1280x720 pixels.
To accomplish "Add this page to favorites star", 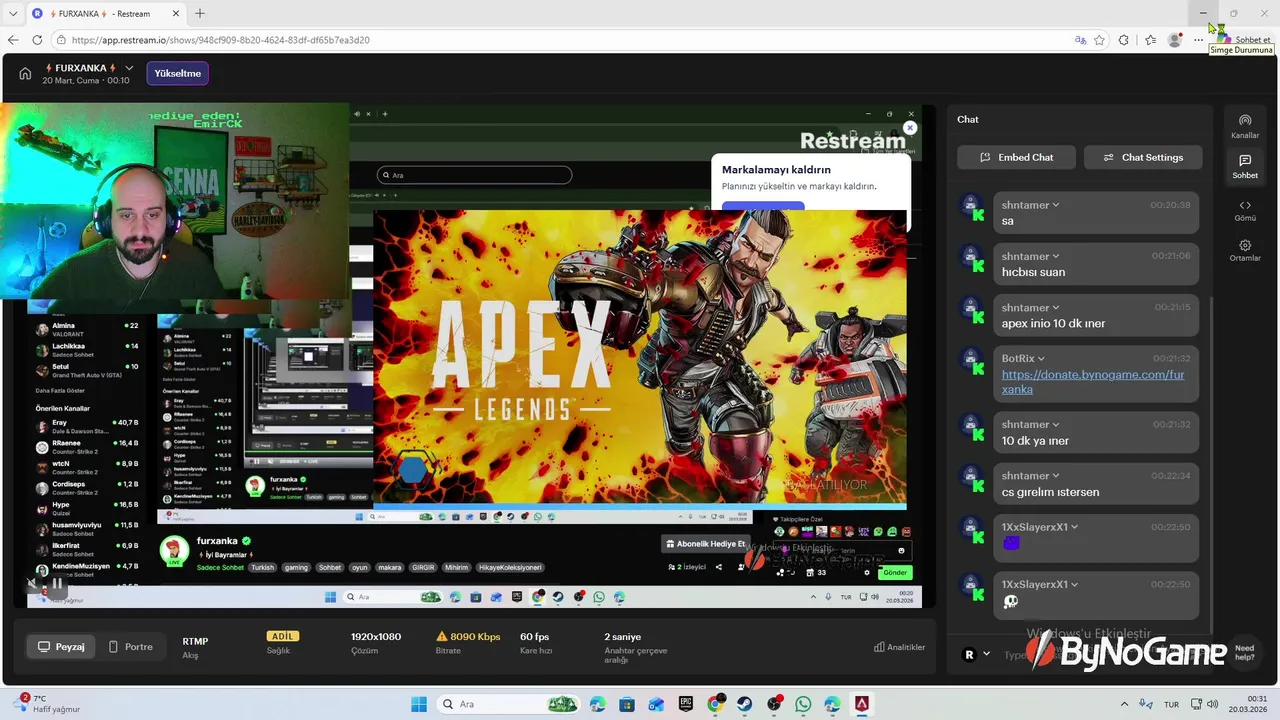I will pos(1099,40).
